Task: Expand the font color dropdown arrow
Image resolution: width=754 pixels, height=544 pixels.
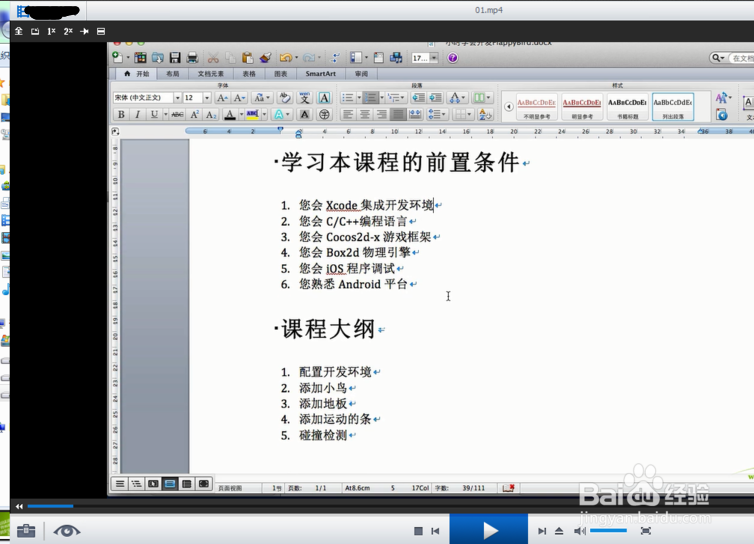Action: 241,114
